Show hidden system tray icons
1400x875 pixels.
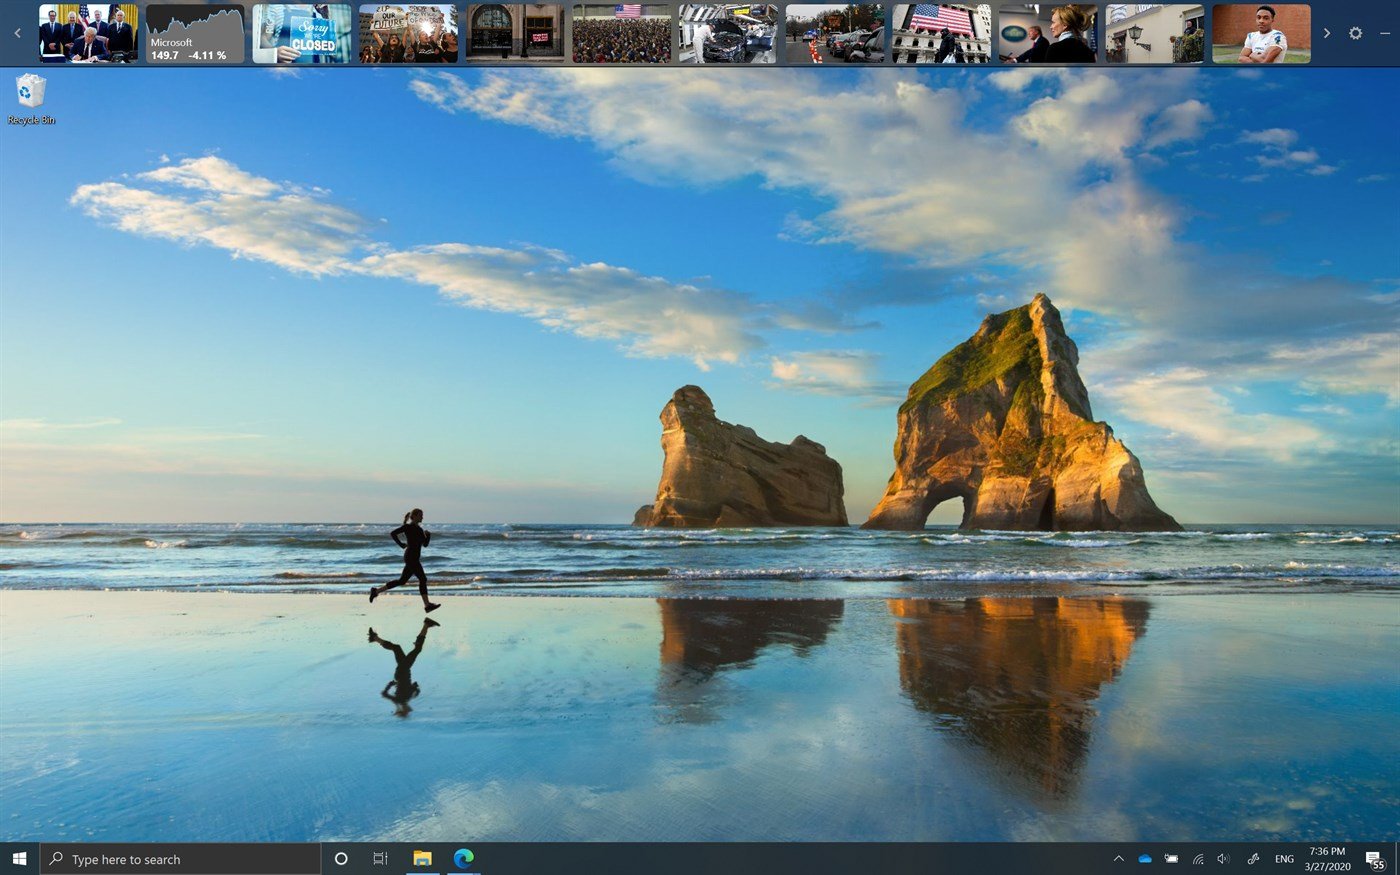(x=1118, y=859)
